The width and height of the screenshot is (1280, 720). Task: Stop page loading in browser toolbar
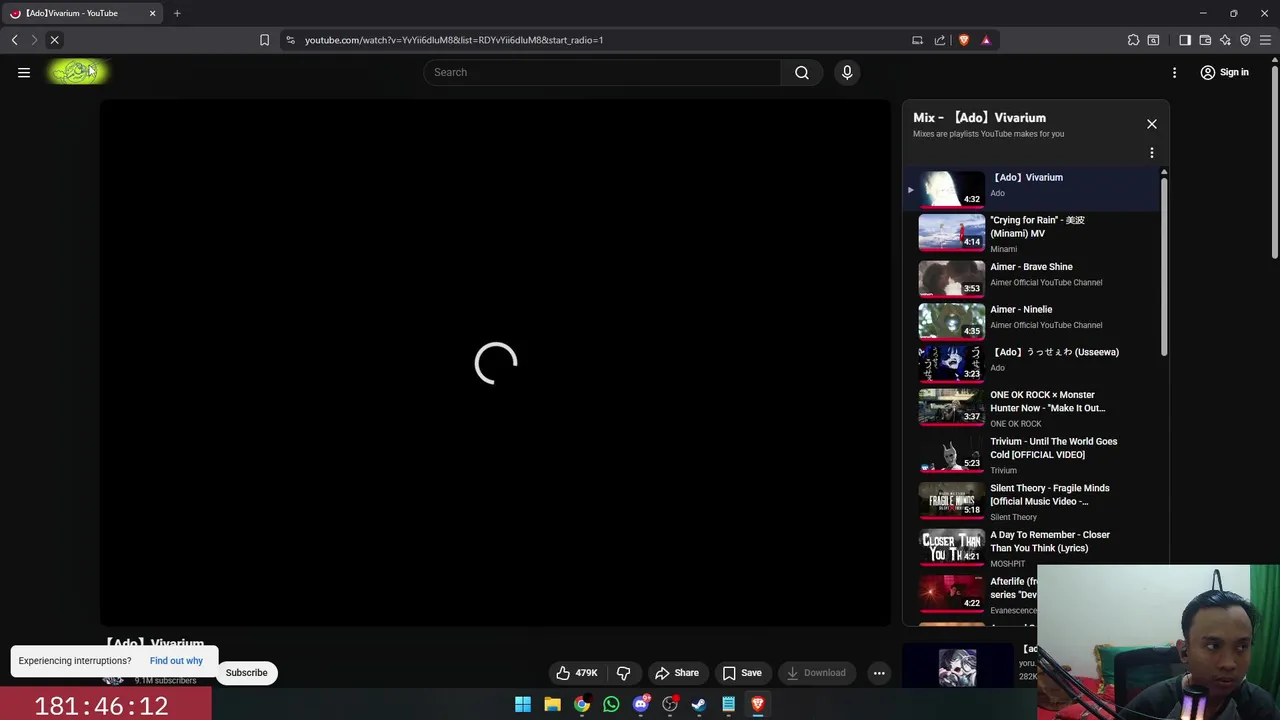point(55,40)
